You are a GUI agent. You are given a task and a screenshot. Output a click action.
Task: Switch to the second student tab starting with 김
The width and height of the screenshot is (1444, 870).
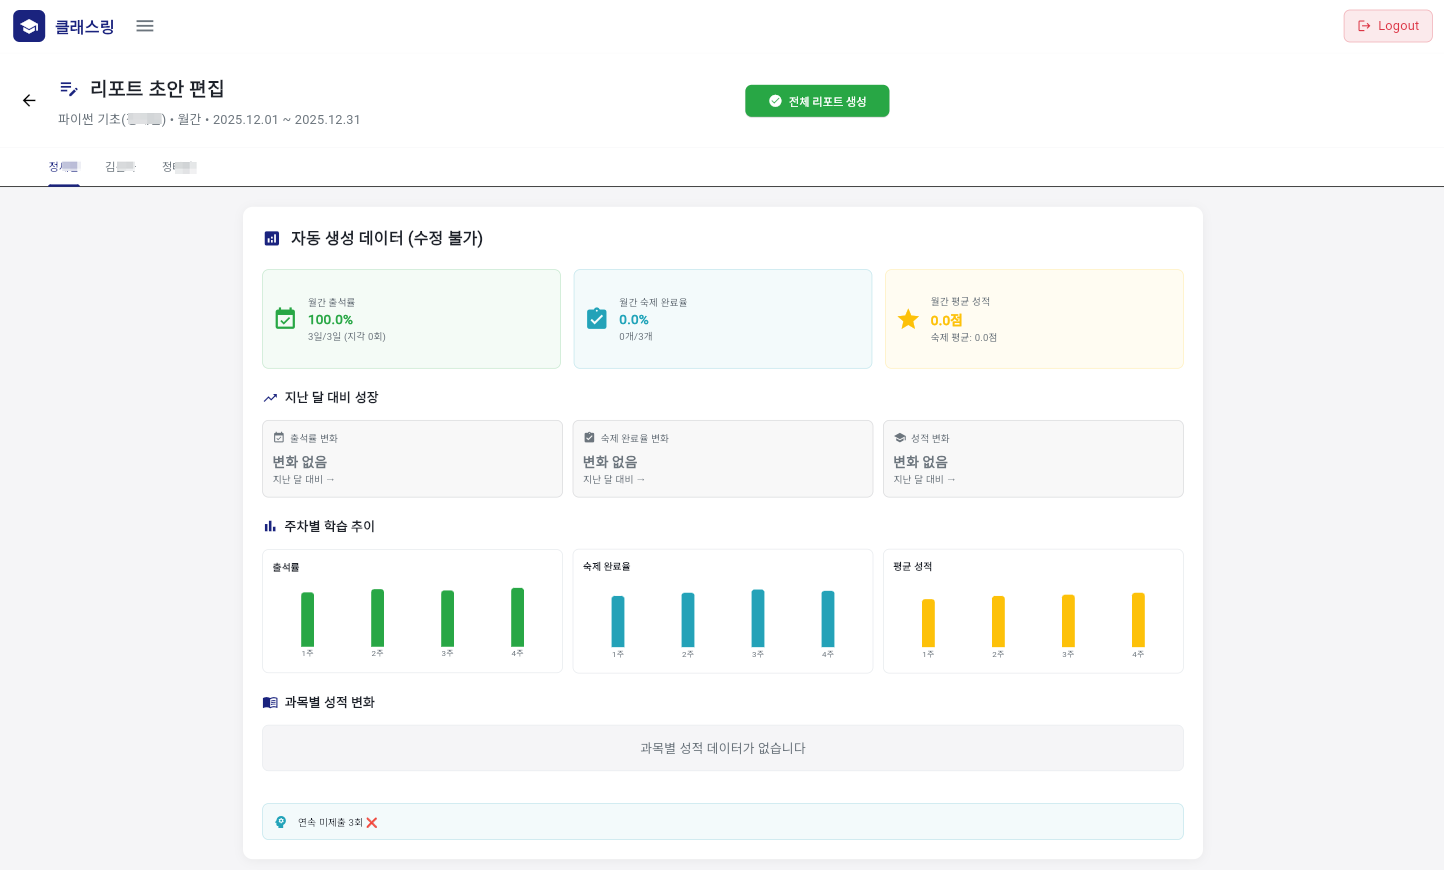tap(120, 167)
